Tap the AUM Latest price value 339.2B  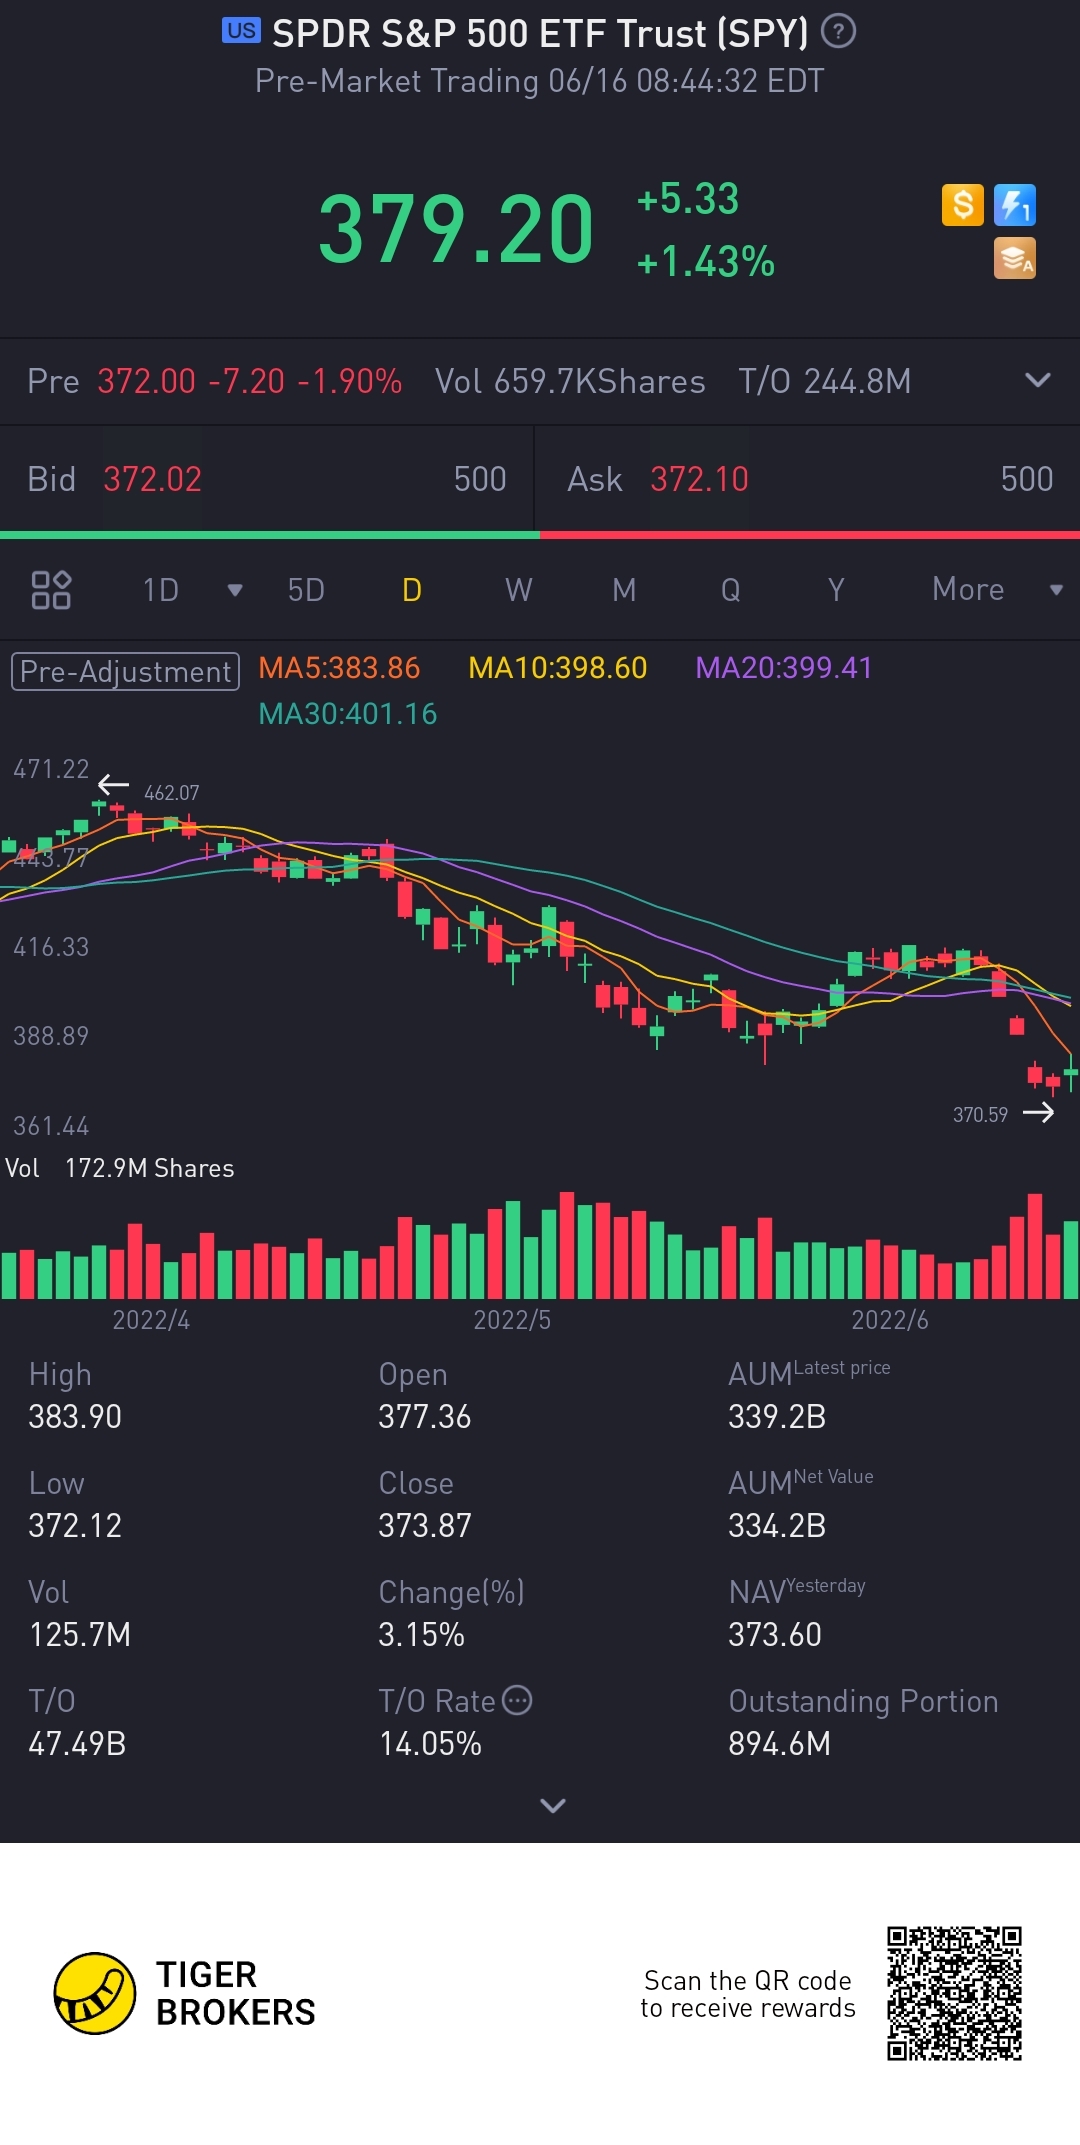click(x=777, y=1416)
